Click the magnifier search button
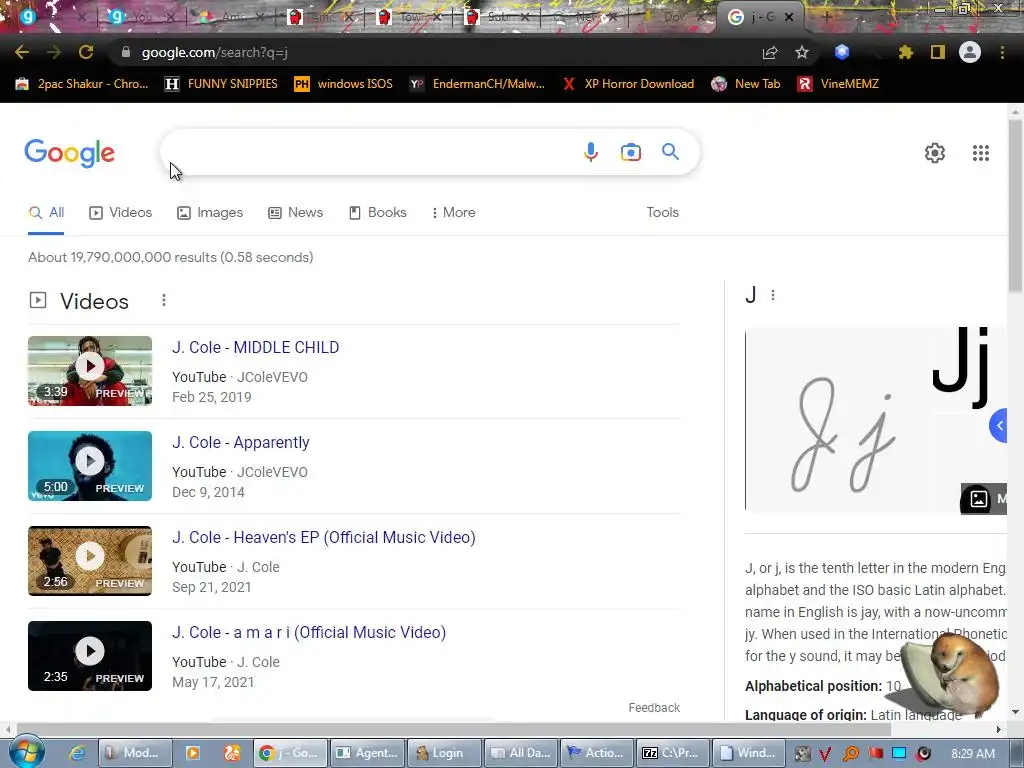The width and height of the screenshot is (1024, 768). pyautogui.click(x=670, y=152)
